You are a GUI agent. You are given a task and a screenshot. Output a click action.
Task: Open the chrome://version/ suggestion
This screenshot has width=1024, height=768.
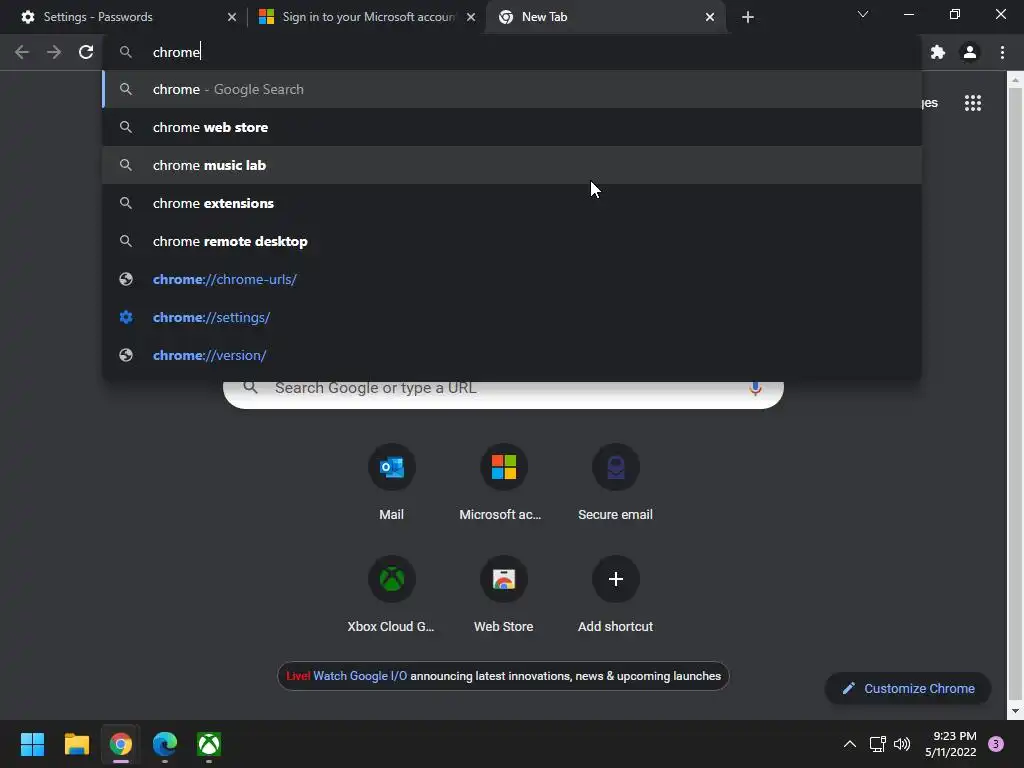pyautogui.click(x=512, y=355)
